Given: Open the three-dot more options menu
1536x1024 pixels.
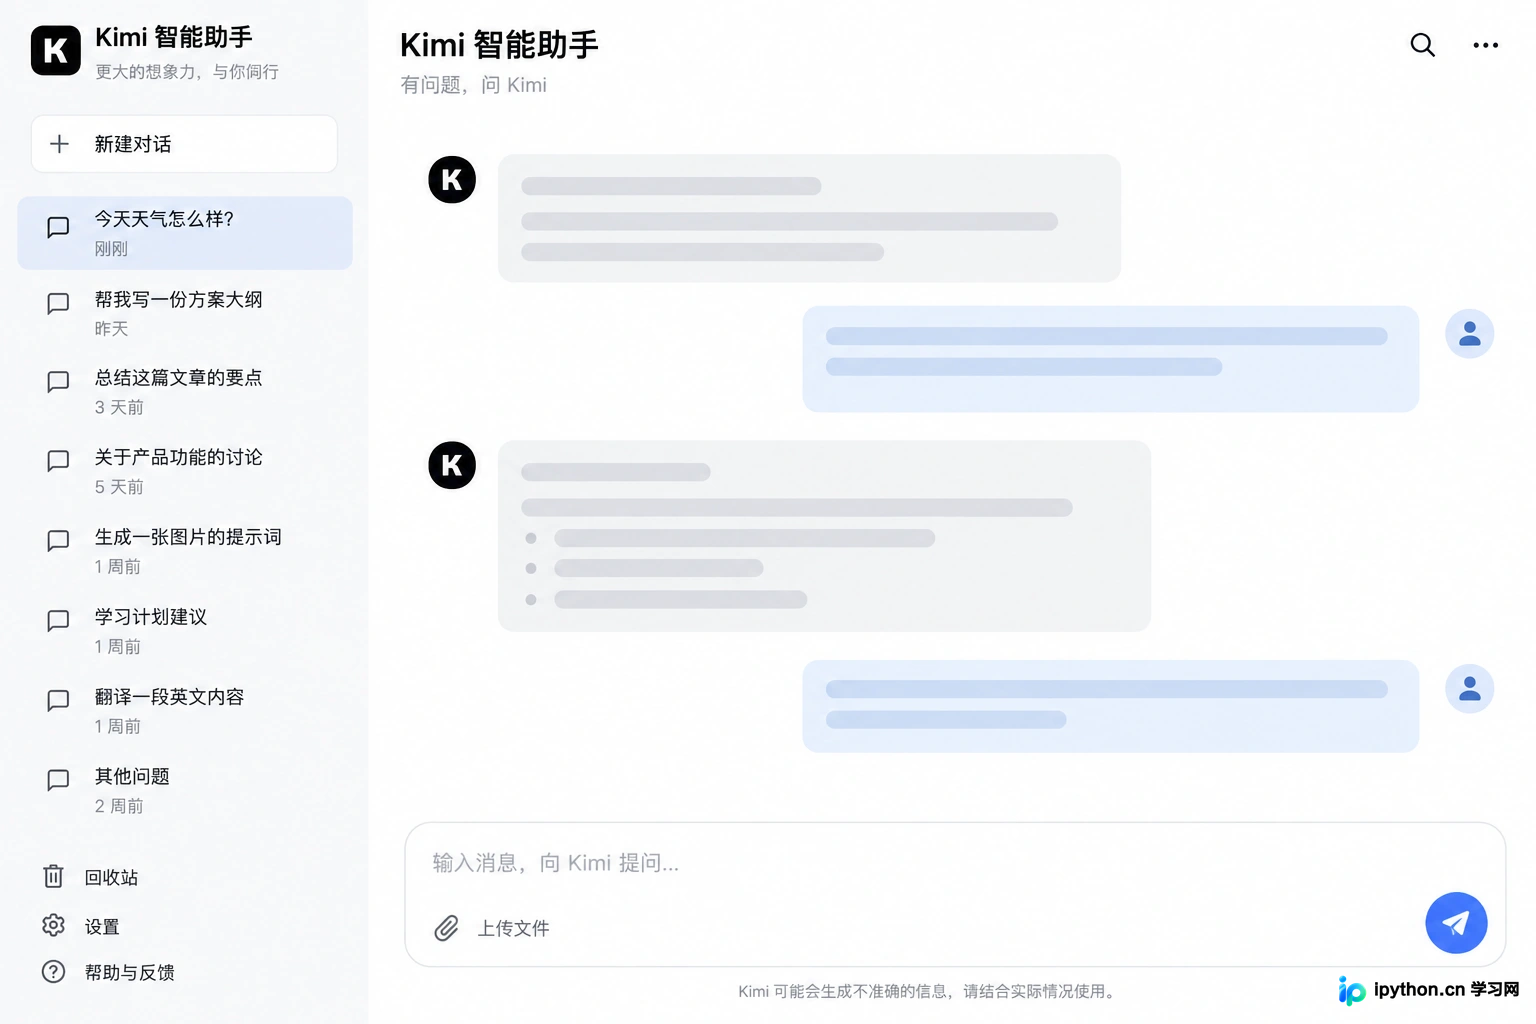Looking at the screenshot, I should (x=1486, y=45).
